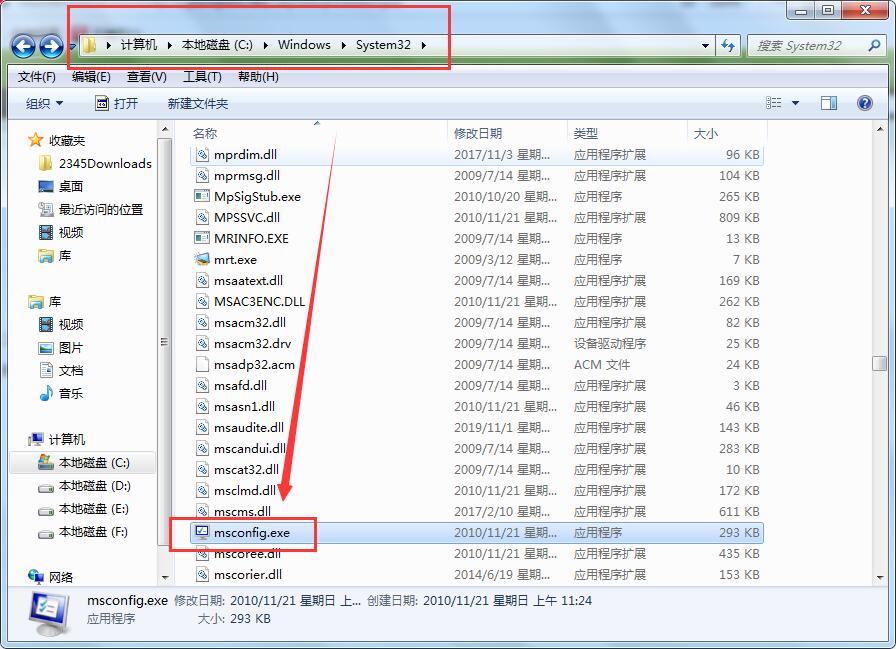Image resolution: width=896 pixels, height=649 pixels.
Task: Toggle the preview pane icon
Action: point(829,103)
